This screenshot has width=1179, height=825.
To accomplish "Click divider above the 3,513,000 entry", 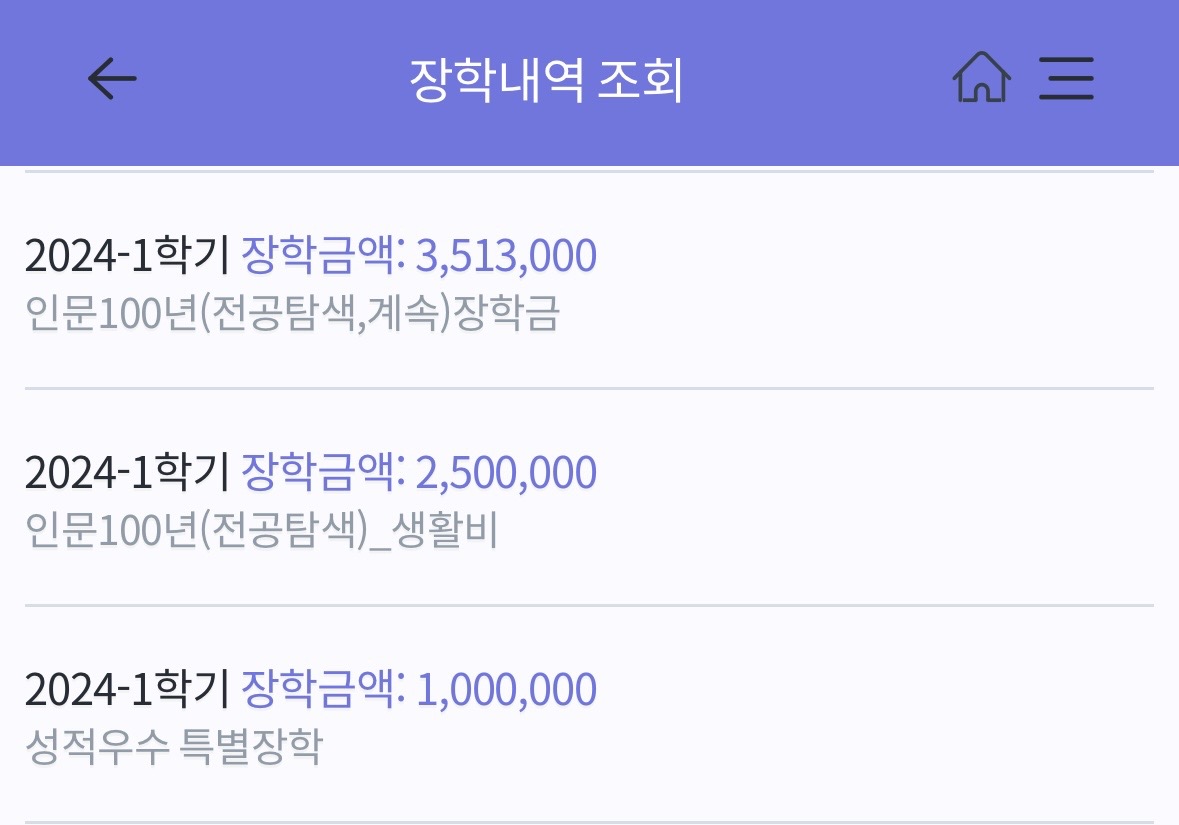I will [589, 172].
